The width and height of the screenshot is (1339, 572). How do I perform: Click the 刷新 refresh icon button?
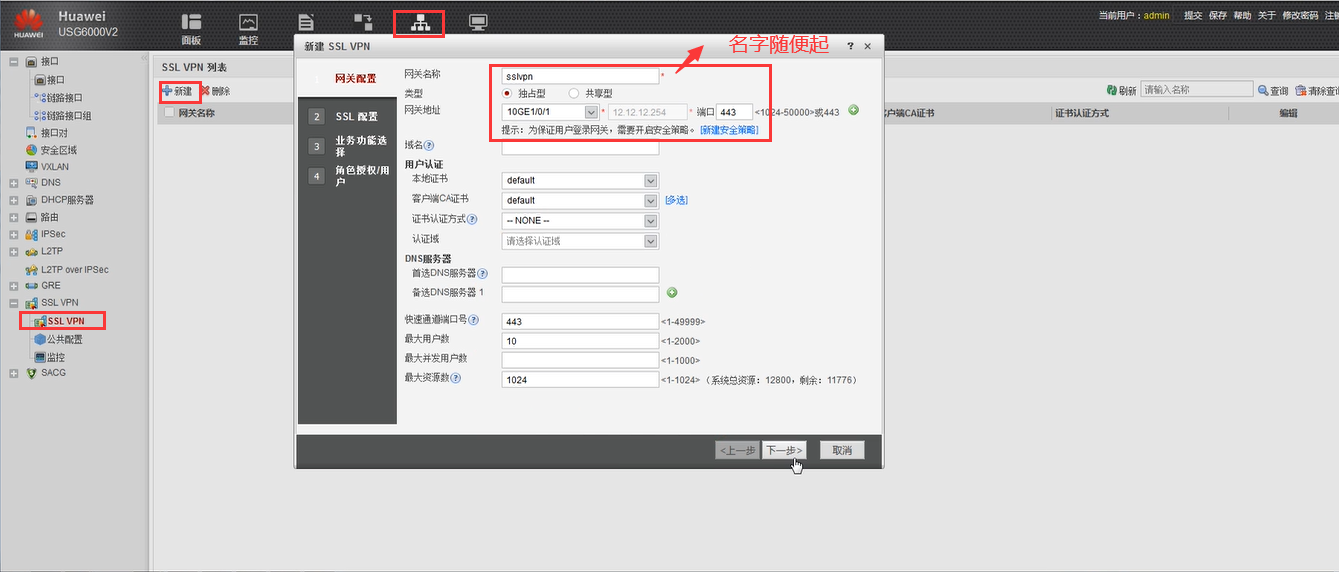tap(1121, 91)
